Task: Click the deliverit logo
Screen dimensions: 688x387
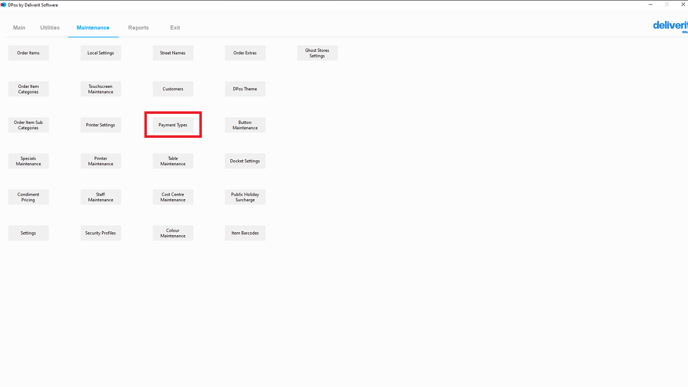Action: coord(670,26)
